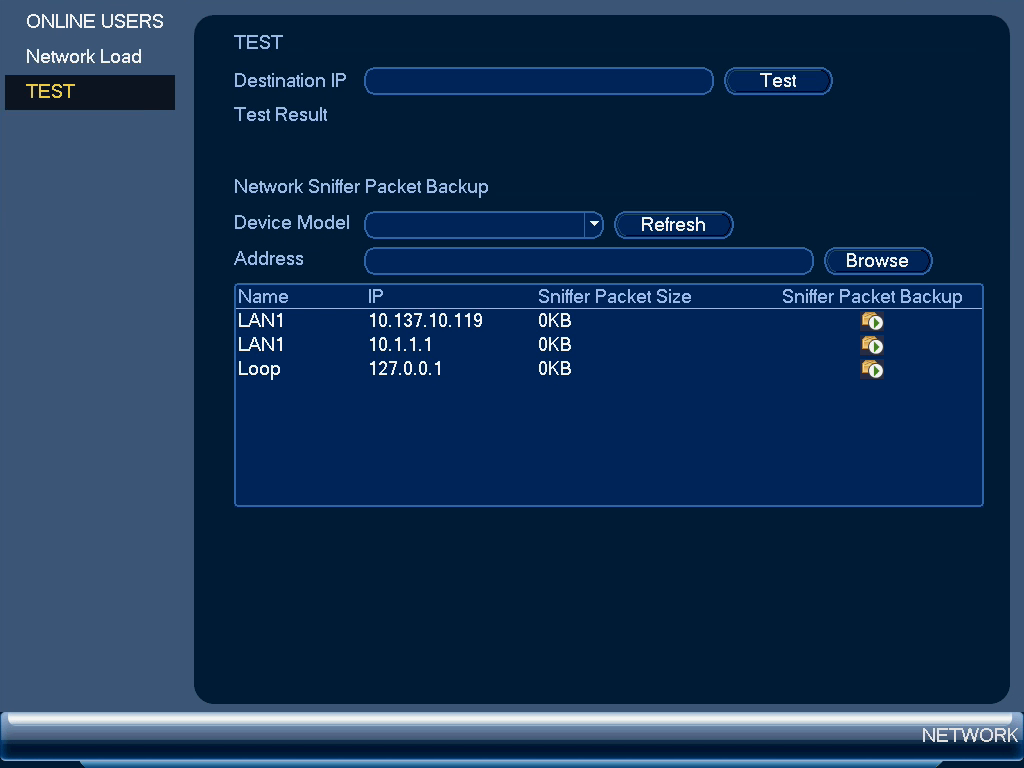The image size is (1024, 768).
Task: Start sniffer packet backup for Loop 127.0.0.1
Action: (872, 369)
